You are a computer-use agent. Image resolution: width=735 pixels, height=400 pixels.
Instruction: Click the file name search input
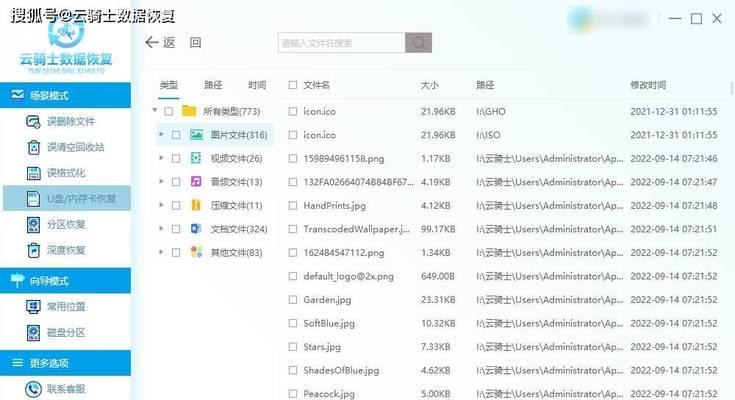click(x=342, y=43)
